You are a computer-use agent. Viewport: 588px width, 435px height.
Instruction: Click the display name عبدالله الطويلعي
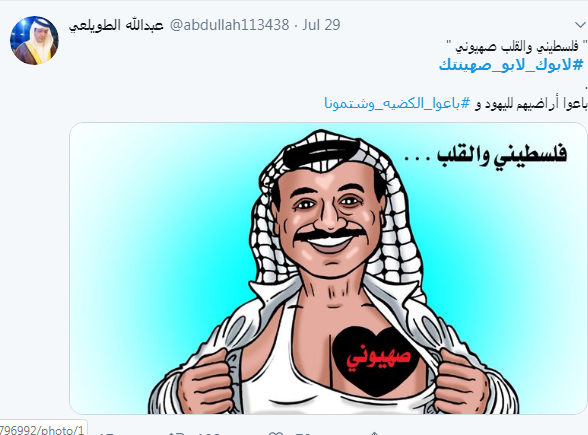pyautogui.click(x=116, y=25)
